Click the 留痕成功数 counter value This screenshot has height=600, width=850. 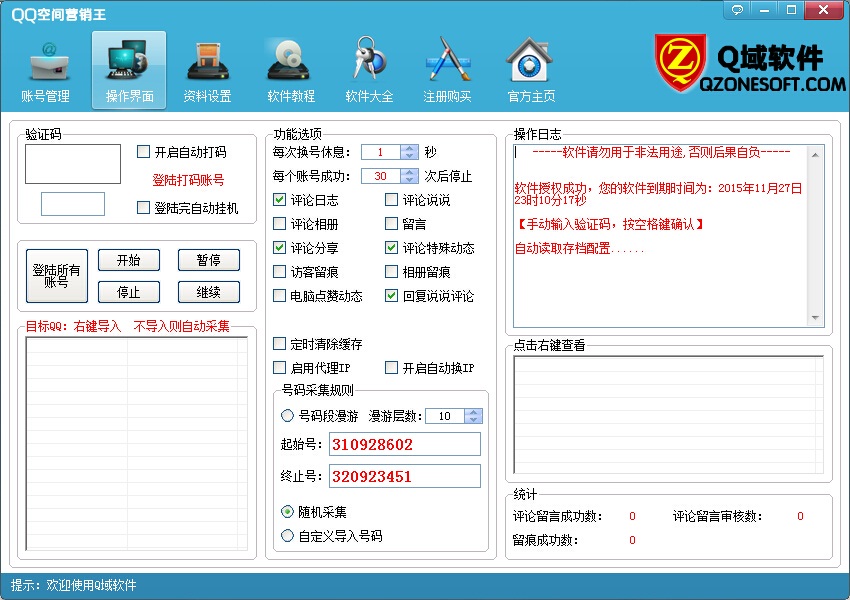pos(632,540)
